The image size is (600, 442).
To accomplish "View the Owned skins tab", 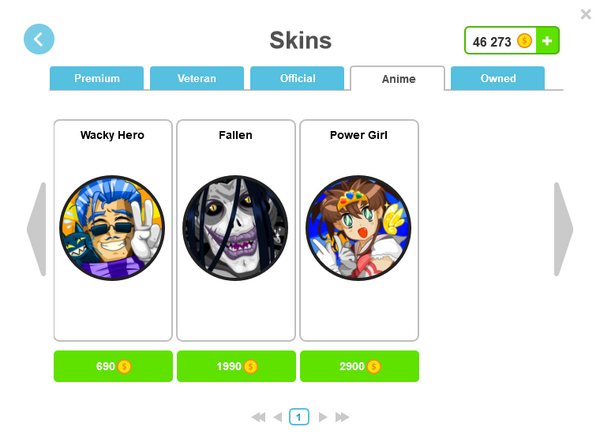I will (498, 78).
